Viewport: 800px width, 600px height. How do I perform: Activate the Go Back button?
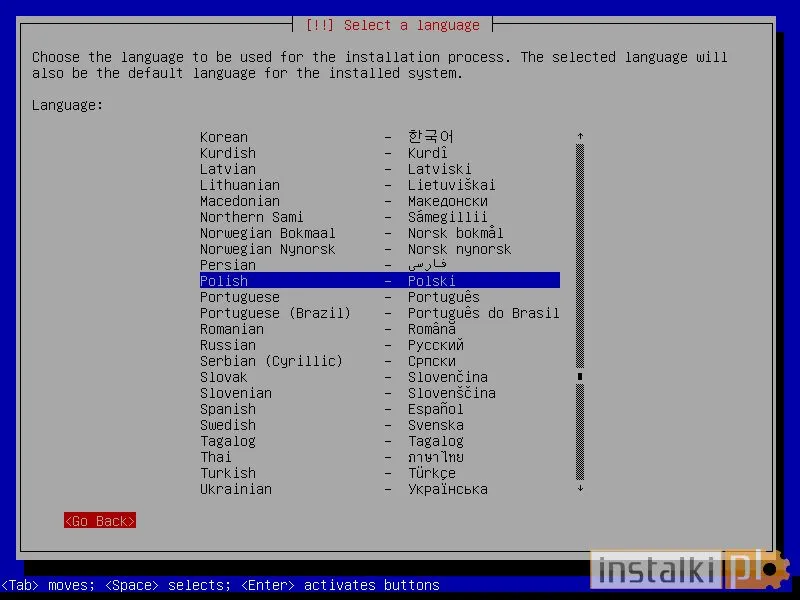(x=99, y=520)
